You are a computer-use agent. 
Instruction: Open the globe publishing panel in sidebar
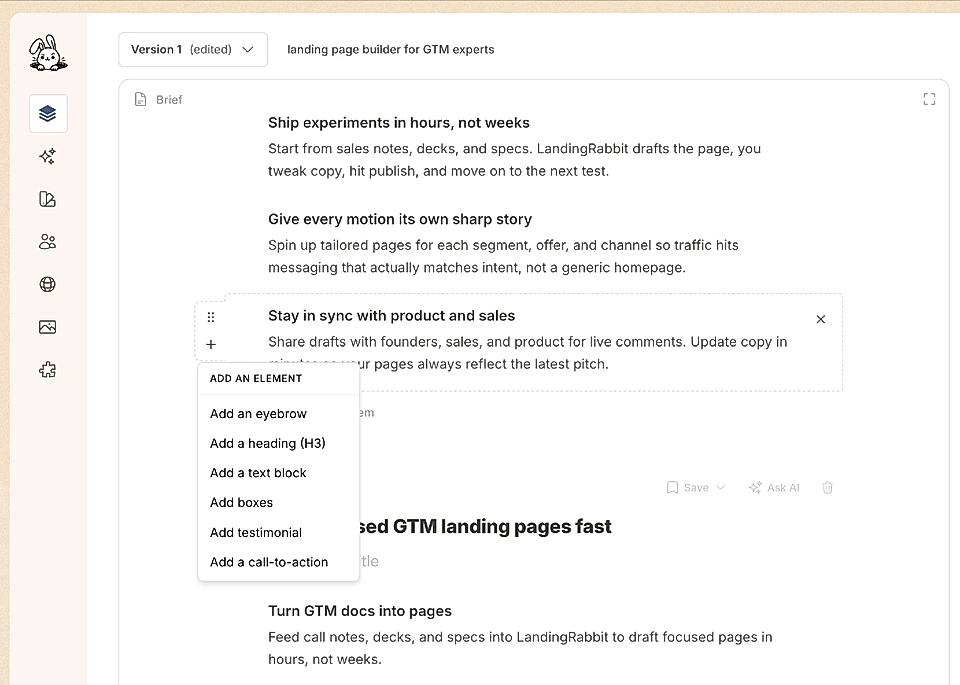pos(47,284)
